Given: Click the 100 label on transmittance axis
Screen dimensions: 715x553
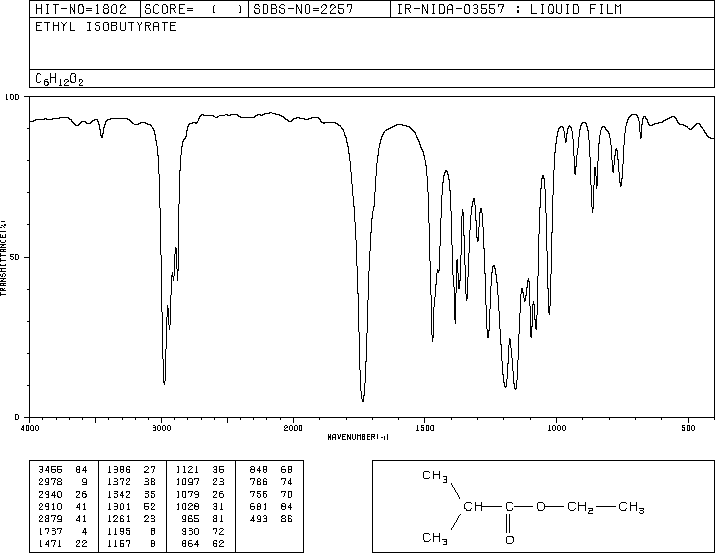Looking at the screenshot, I should click(12, 97).
